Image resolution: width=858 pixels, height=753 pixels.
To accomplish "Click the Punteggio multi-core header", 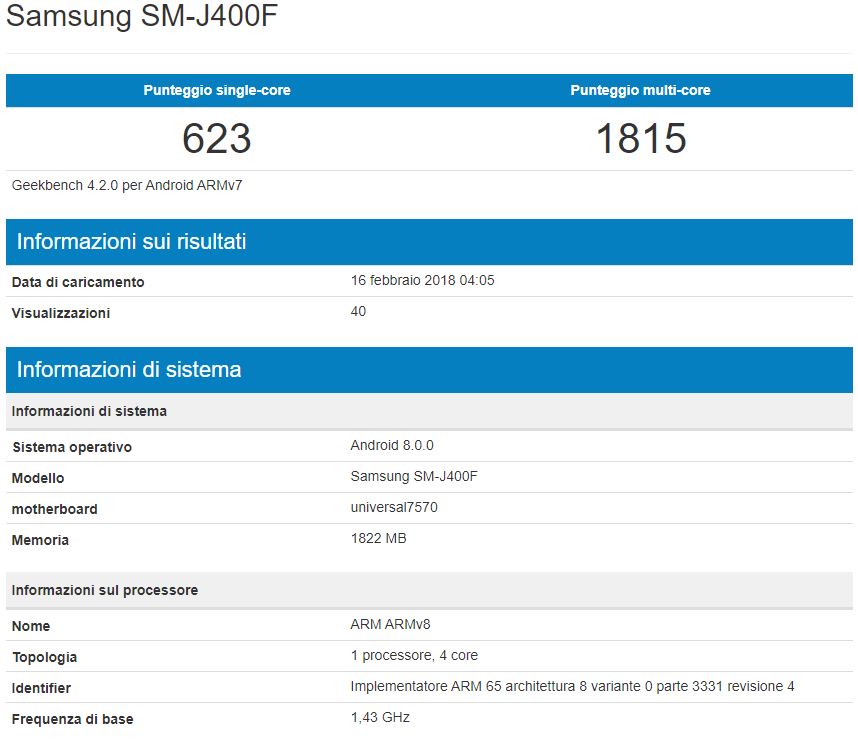I will coord(640,90).
